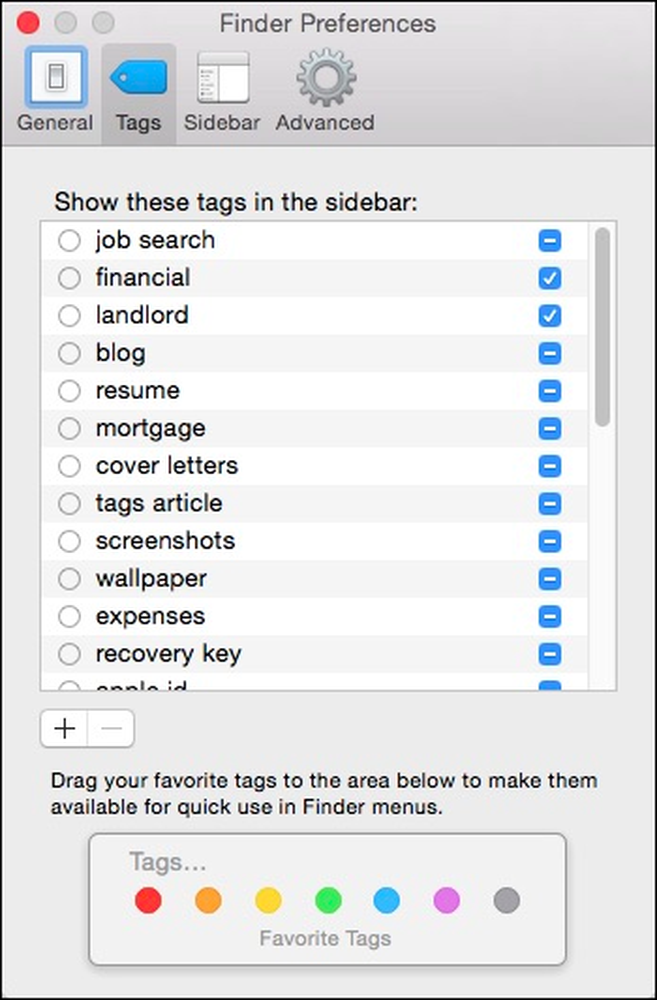The height and width of the screenshot is (1000, 657).
Task: Click the color circle beside wallpaper tag
Action: (x=69, y=579)
